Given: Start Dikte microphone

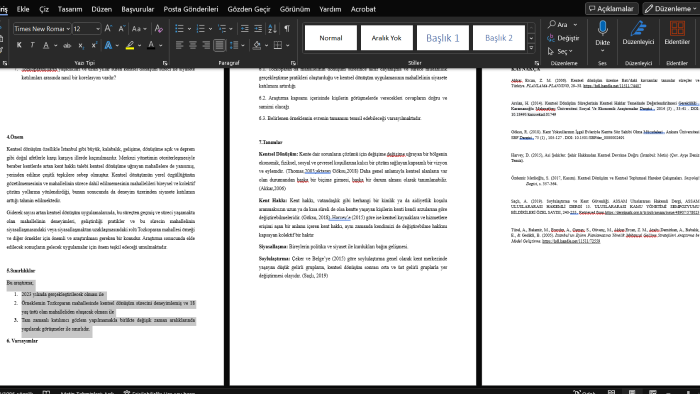Looking at the screenshot, I should pos(603,34).
